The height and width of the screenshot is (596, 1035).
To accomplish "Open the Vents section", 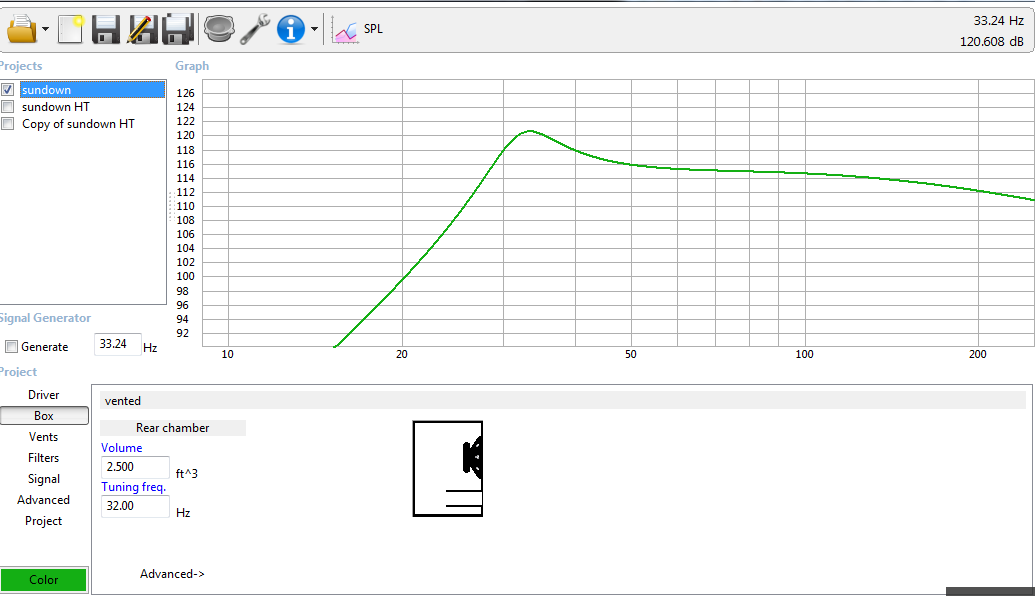I will [44, 437].
